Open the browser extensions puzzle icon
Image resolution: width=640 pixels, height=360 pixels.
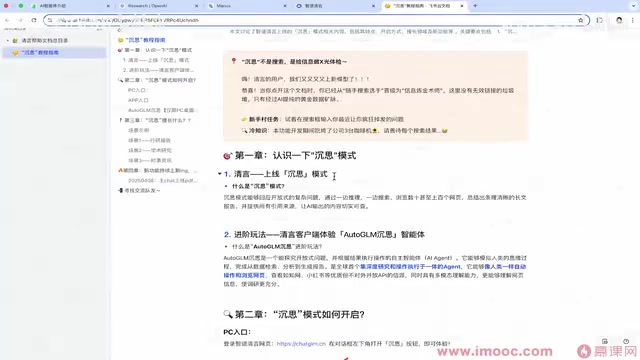pos(599,20)
